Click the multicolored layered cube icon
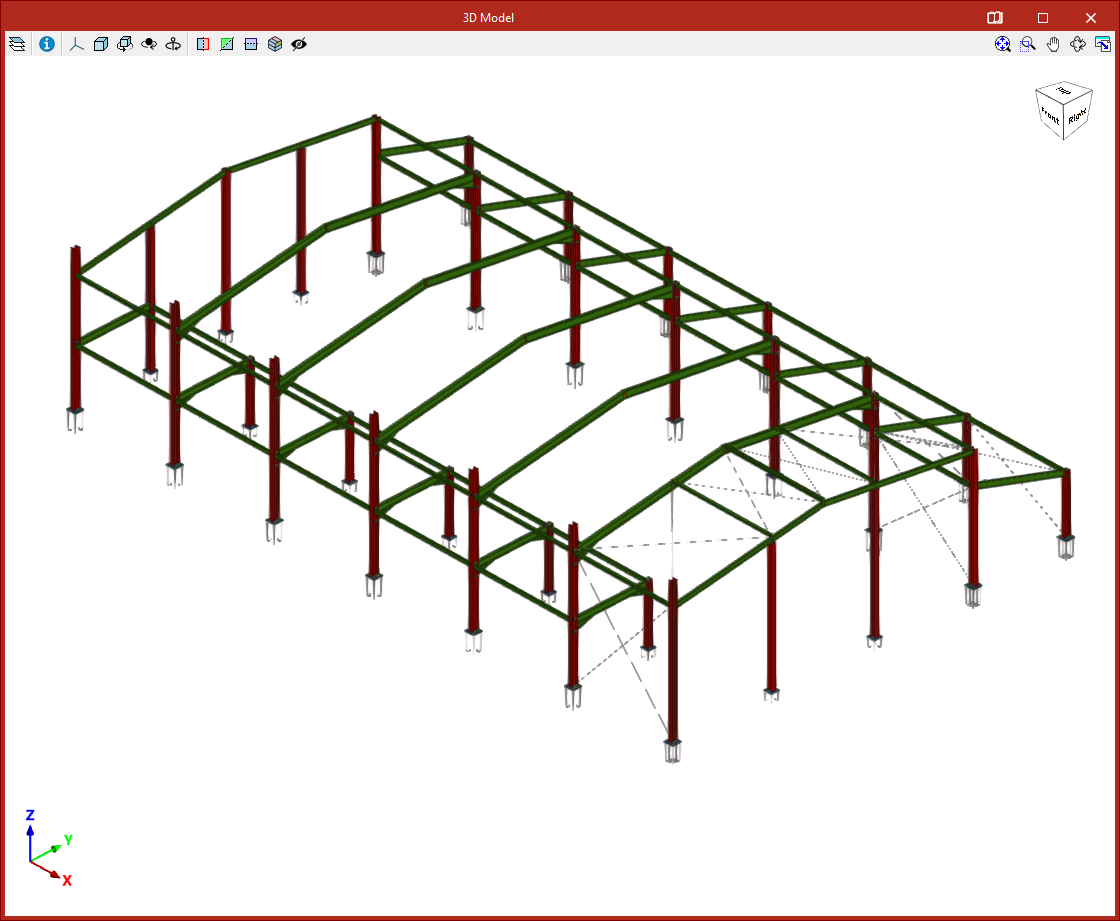This screenshot has width=1120, height=921. click(275, 44)
